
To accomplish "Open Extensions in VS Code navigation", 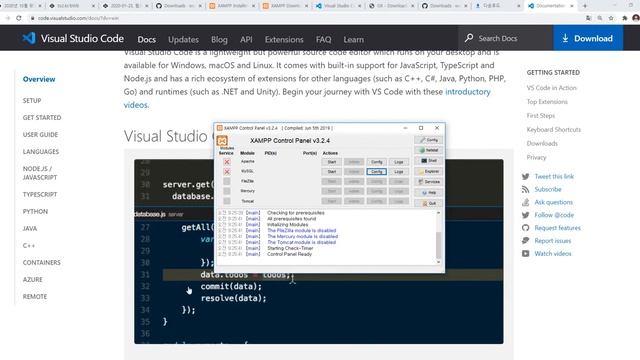I will coord(284,40).
